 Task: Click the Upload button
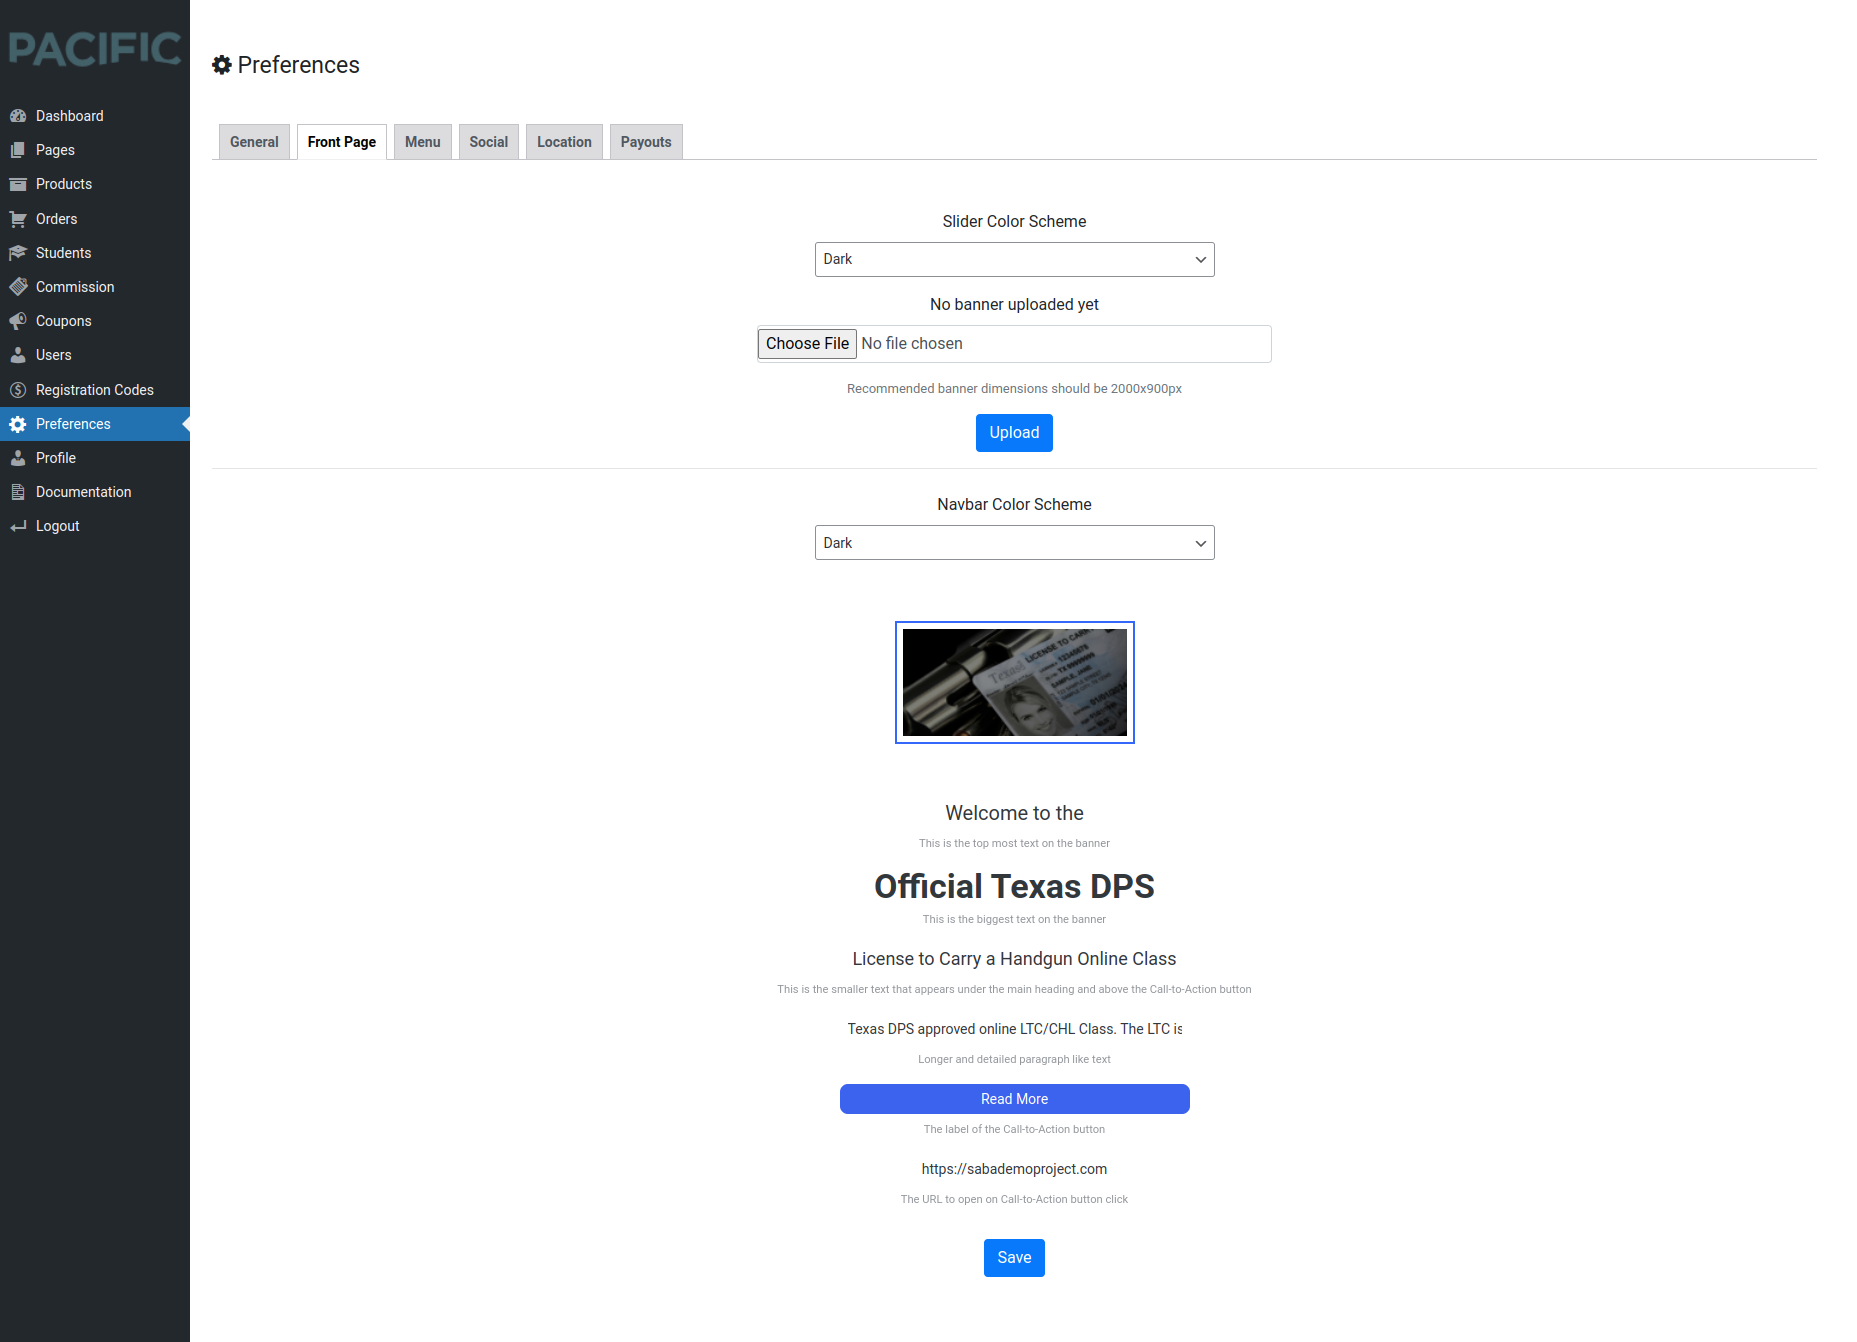[1014, 433]
